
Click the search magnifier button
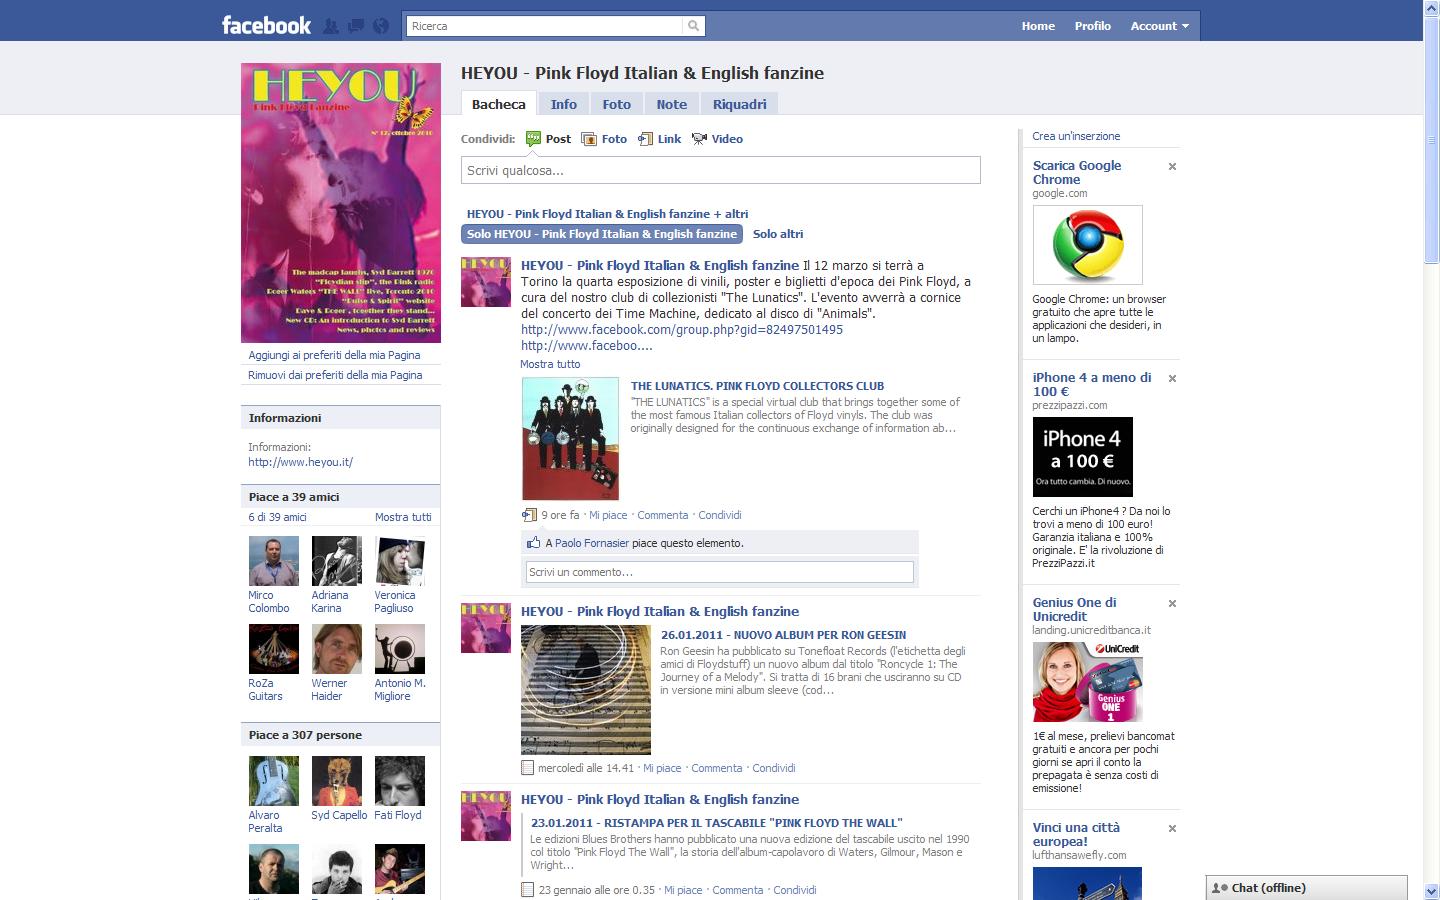pos(693,26)
